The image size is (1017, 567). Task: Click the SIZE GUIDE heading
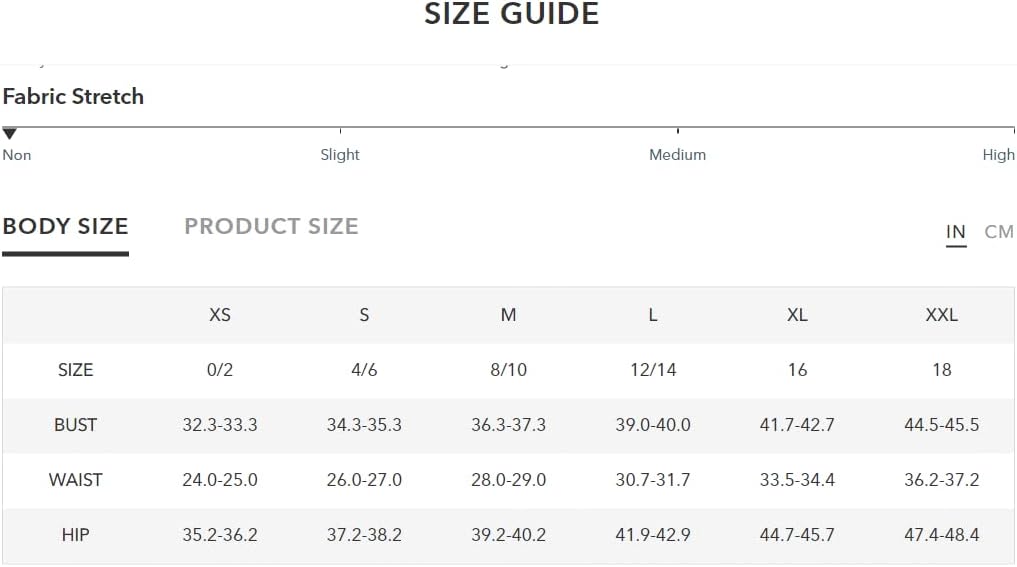tap(512, 14)
